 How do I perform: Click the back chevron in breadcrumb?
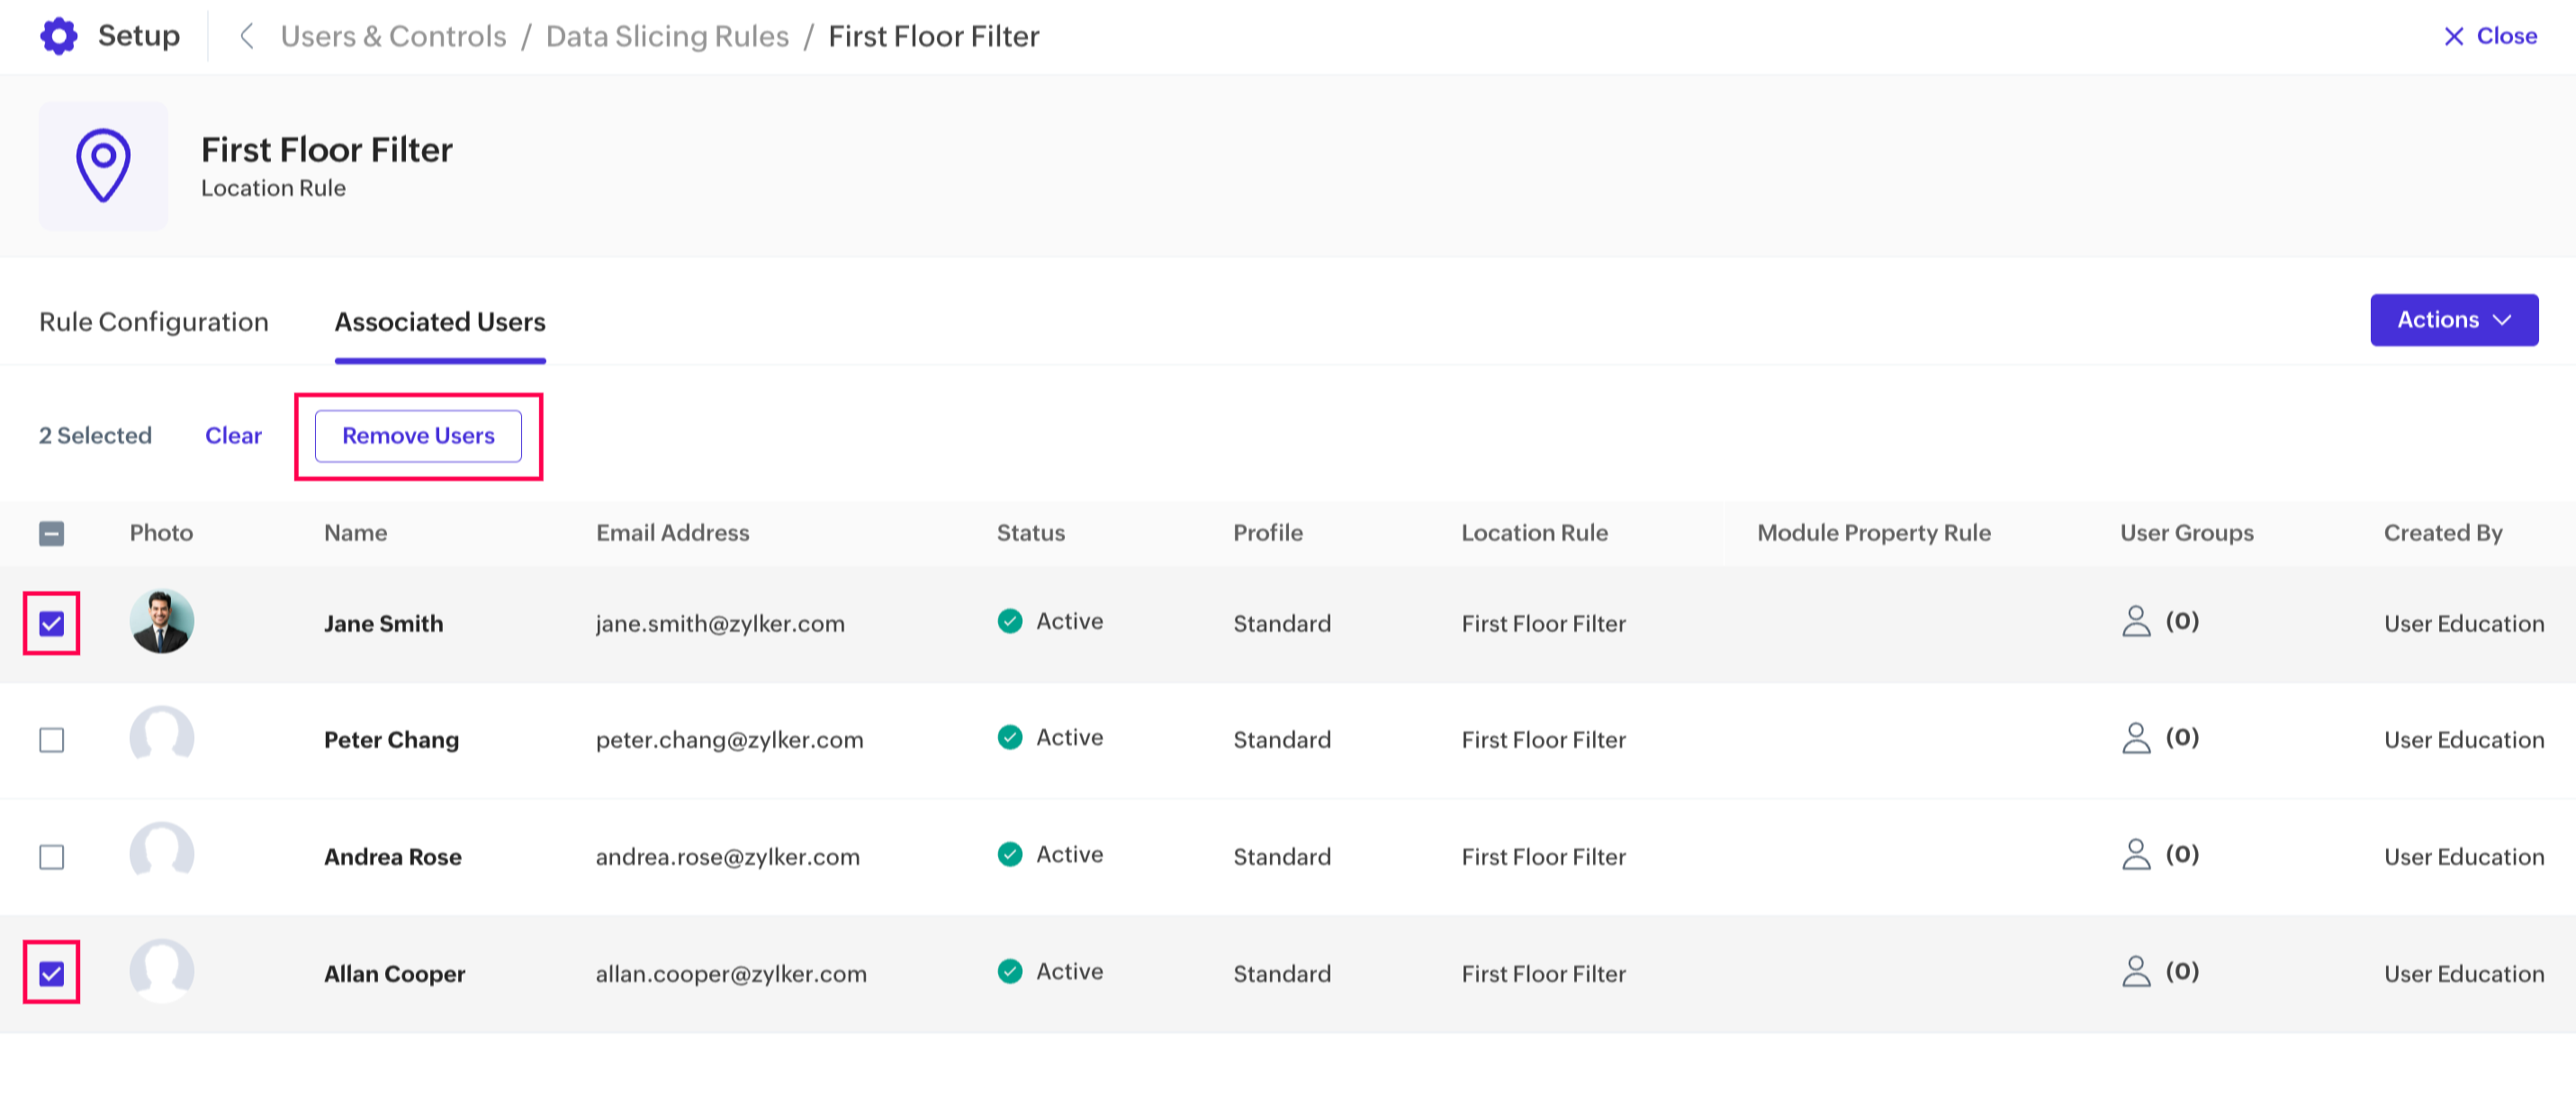(x=246, y=37)
